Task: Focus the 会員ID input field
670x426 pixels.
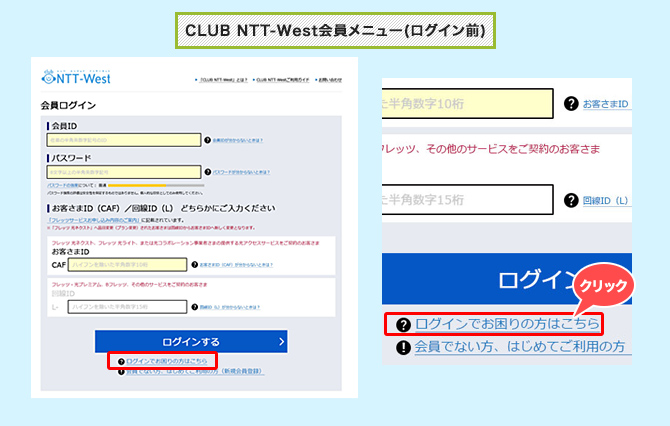Action: point(124,140)
